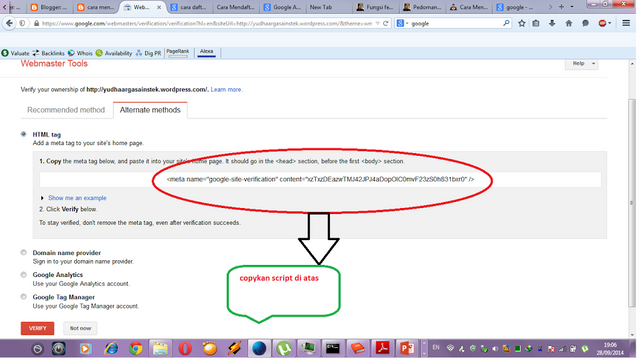This screenshot has width=640, height=360.
Task: Switch to Recommended method tab
Action: 66,110
